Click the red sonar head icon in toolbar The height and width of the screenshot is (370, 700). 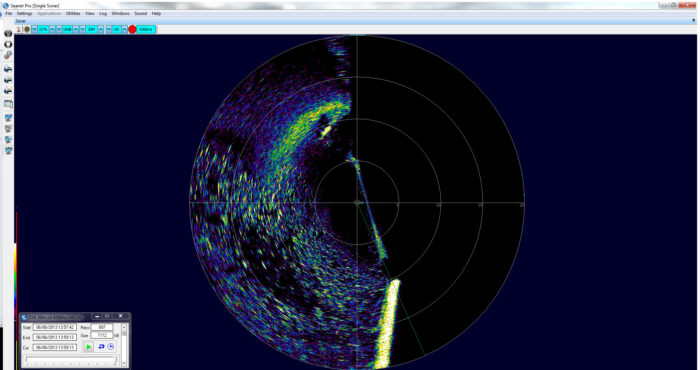click(19, 29)
